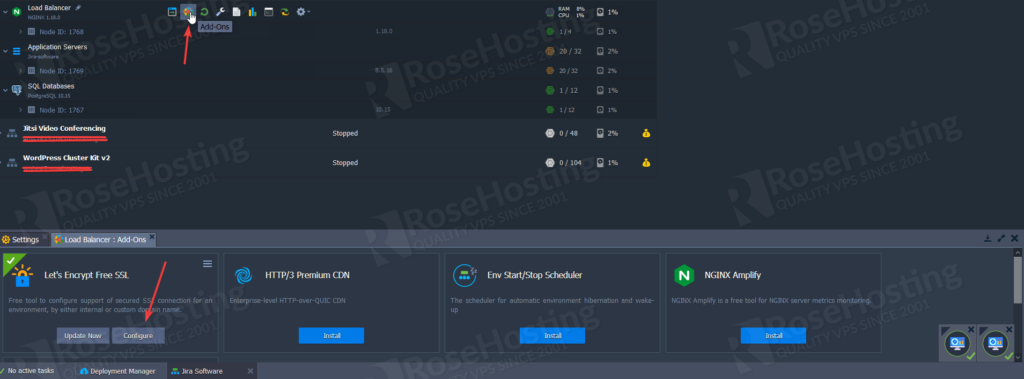
Task: Click the green NGINX Load Balancer icon
Action: [x=16, y=12]
